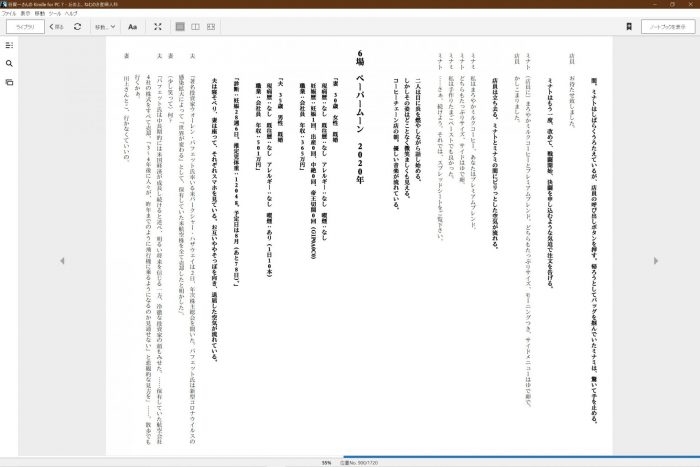Image resolution: width=700 pixels, height=467 pixels.
Task: Open the ファイル menu
Action: [9, 13]
